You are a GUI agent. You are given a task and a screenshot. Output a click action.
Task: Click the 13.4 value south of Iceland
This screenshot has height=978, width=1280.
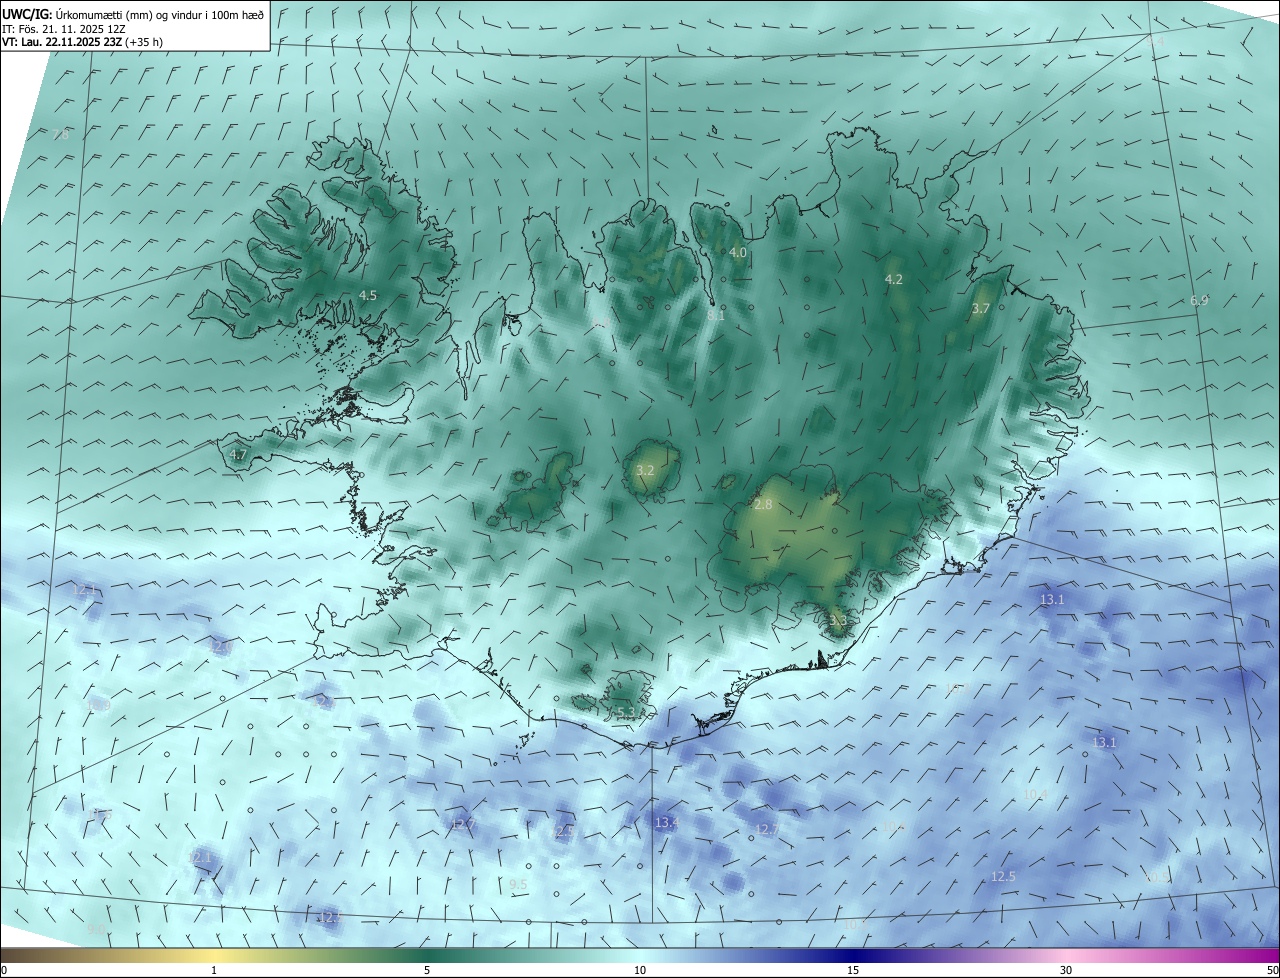[666, 822]
